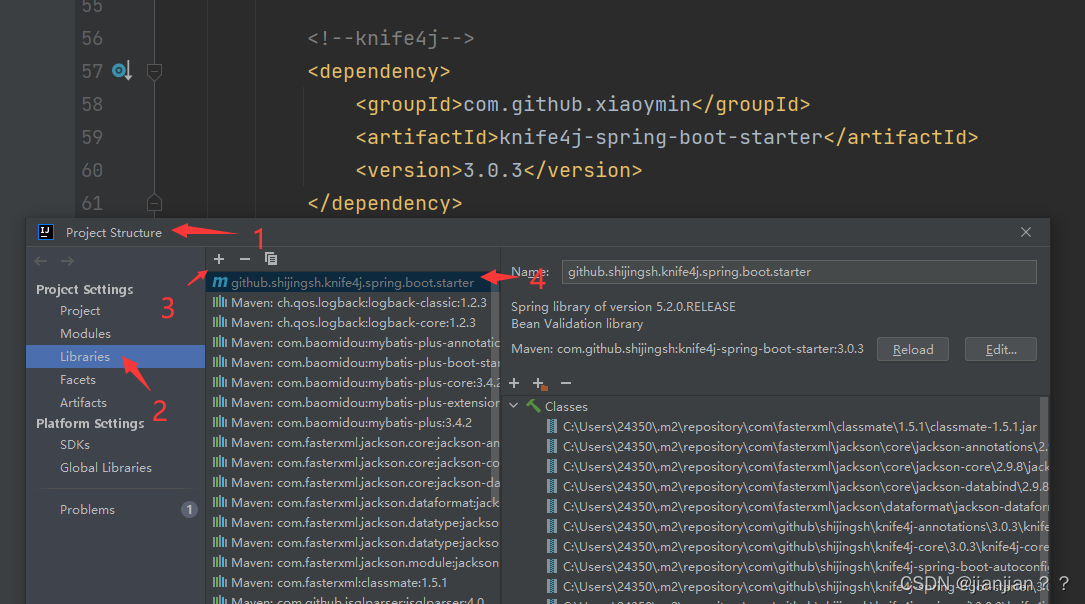This screenshot has height=604, width=1085.
Task: Collapse the Classes tree node
Action: (x=513, y=405)
